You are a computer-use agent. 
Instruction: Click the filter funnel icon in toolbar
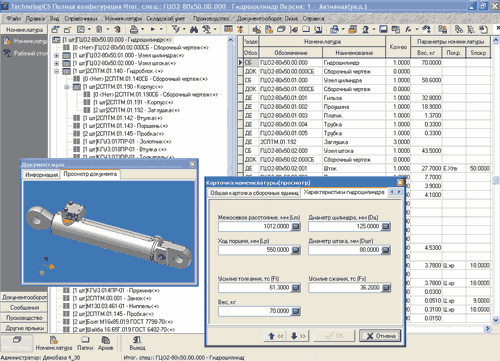click(x=176, y=29)
